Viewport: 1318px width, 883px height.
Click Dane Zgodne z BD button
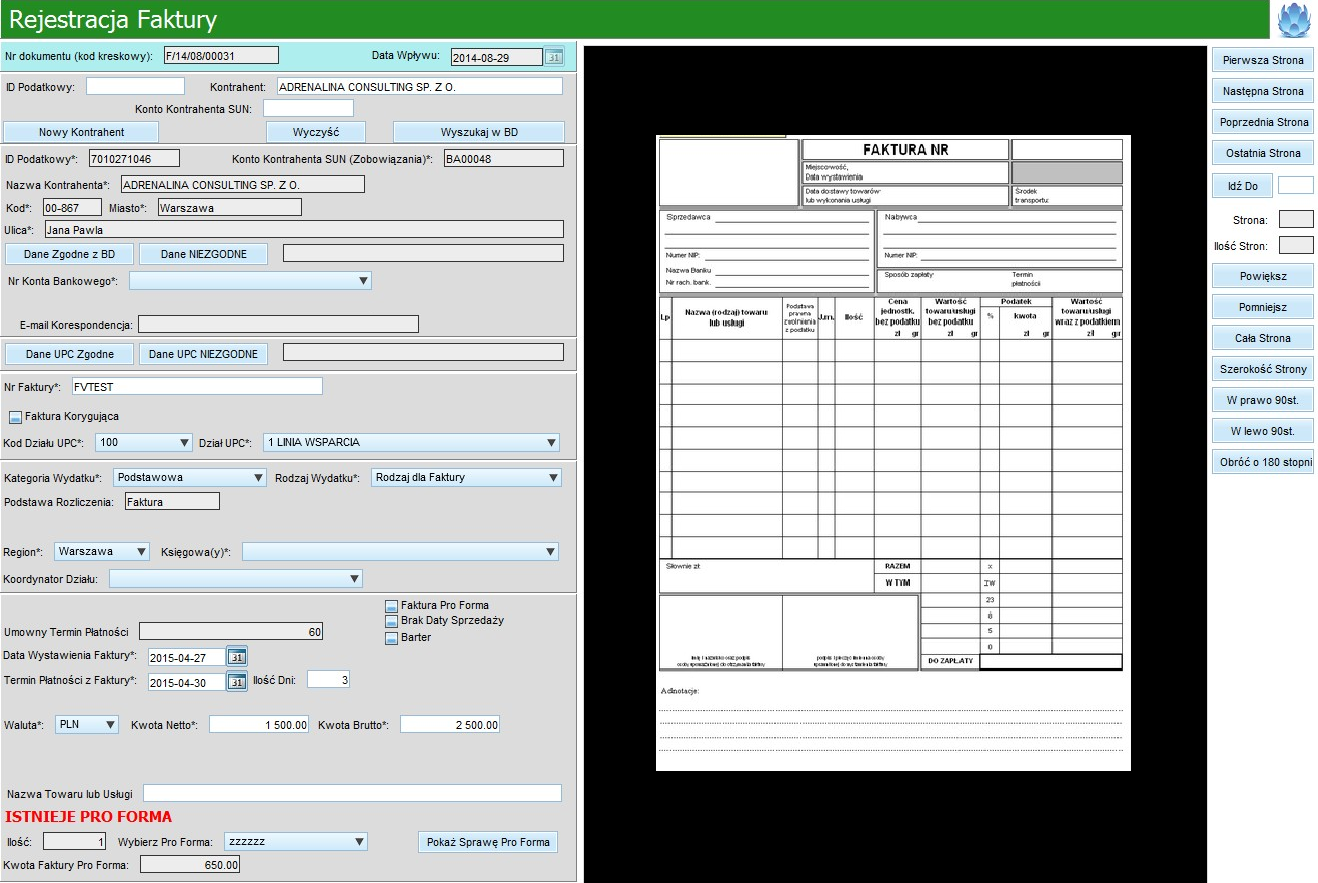[69, 254]
